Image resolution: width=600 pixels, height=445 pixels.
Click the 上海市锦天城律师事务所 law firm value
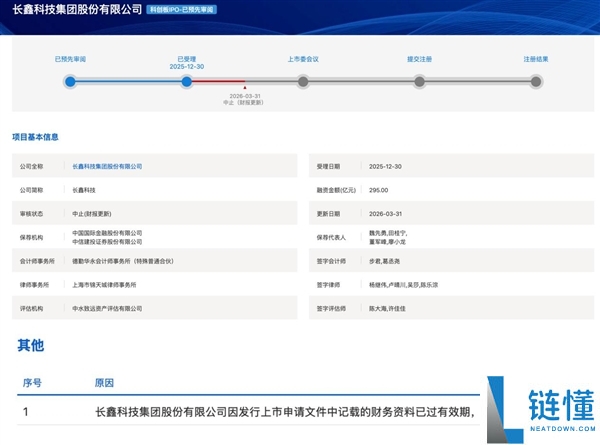(104, 285)
